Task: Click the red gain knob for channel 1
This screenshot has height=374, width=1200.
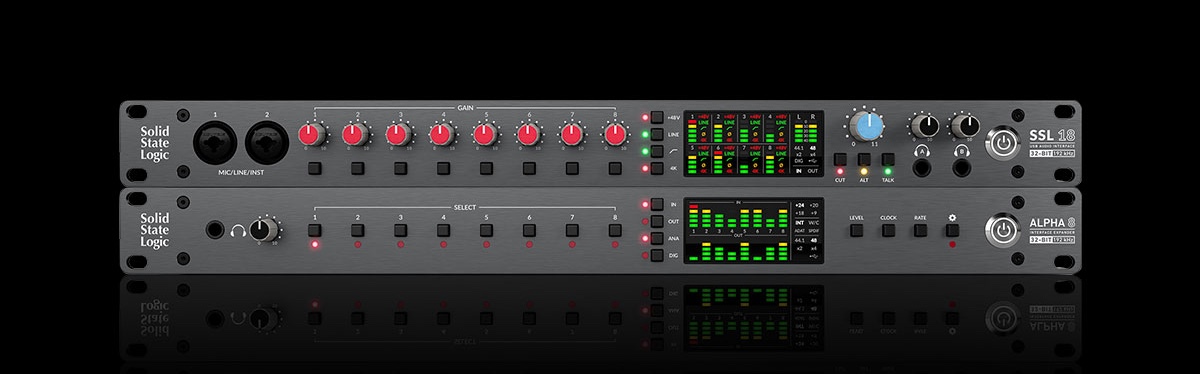Action: tap(313, 133)
